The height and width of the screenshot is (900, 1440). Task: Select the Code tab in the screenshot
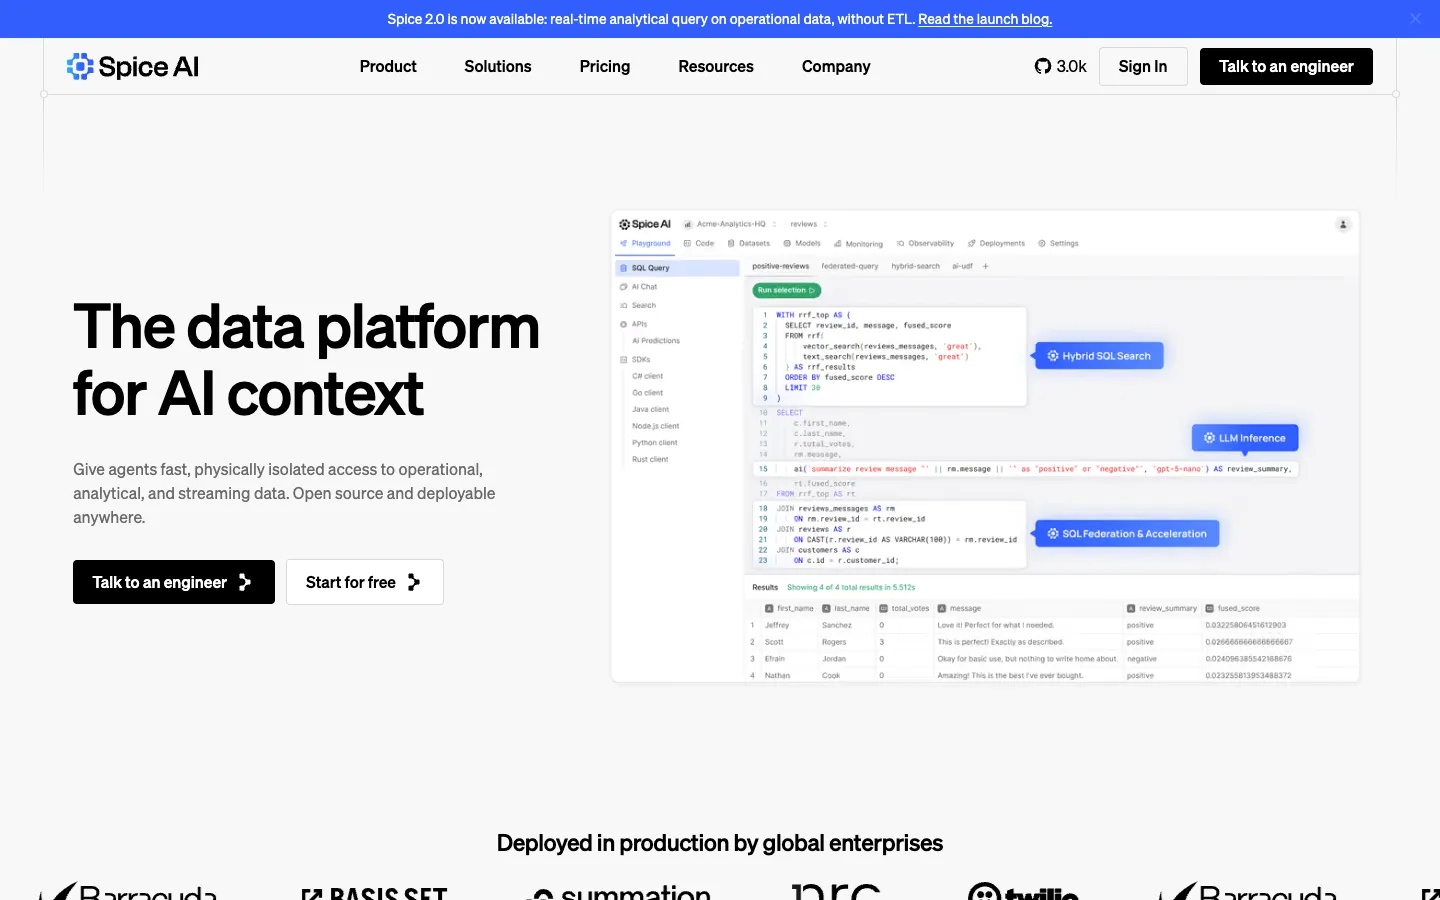(699, 243)
